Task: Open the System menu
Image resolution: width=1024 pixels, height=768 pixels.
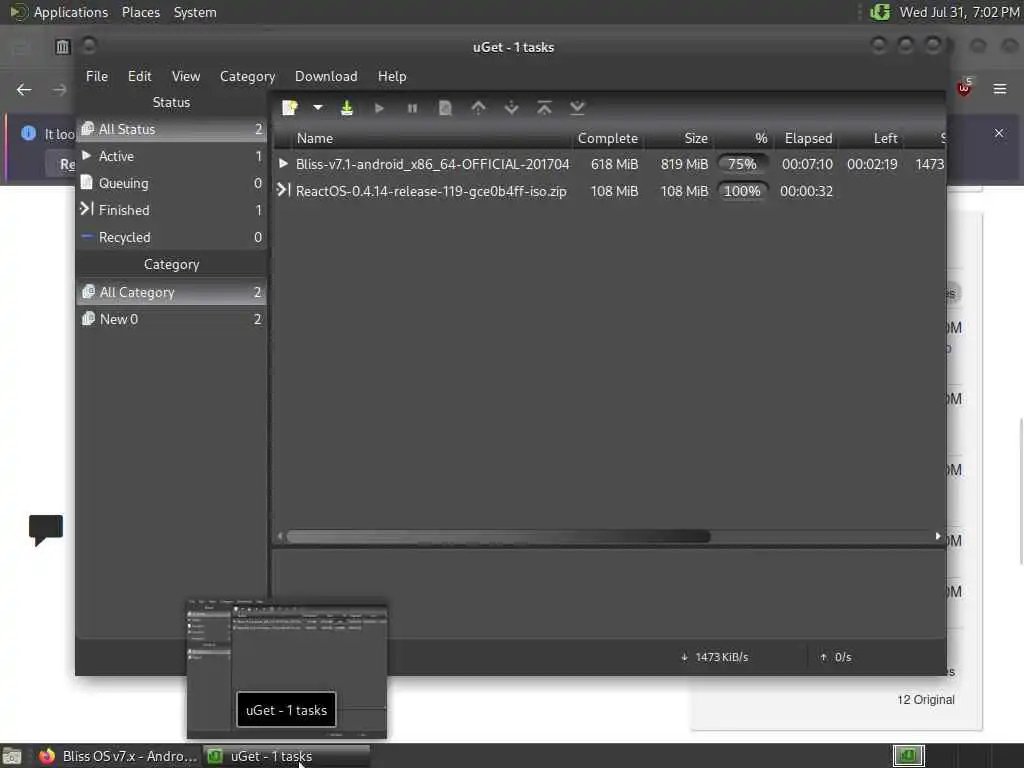Action: [x=195, y=12]
